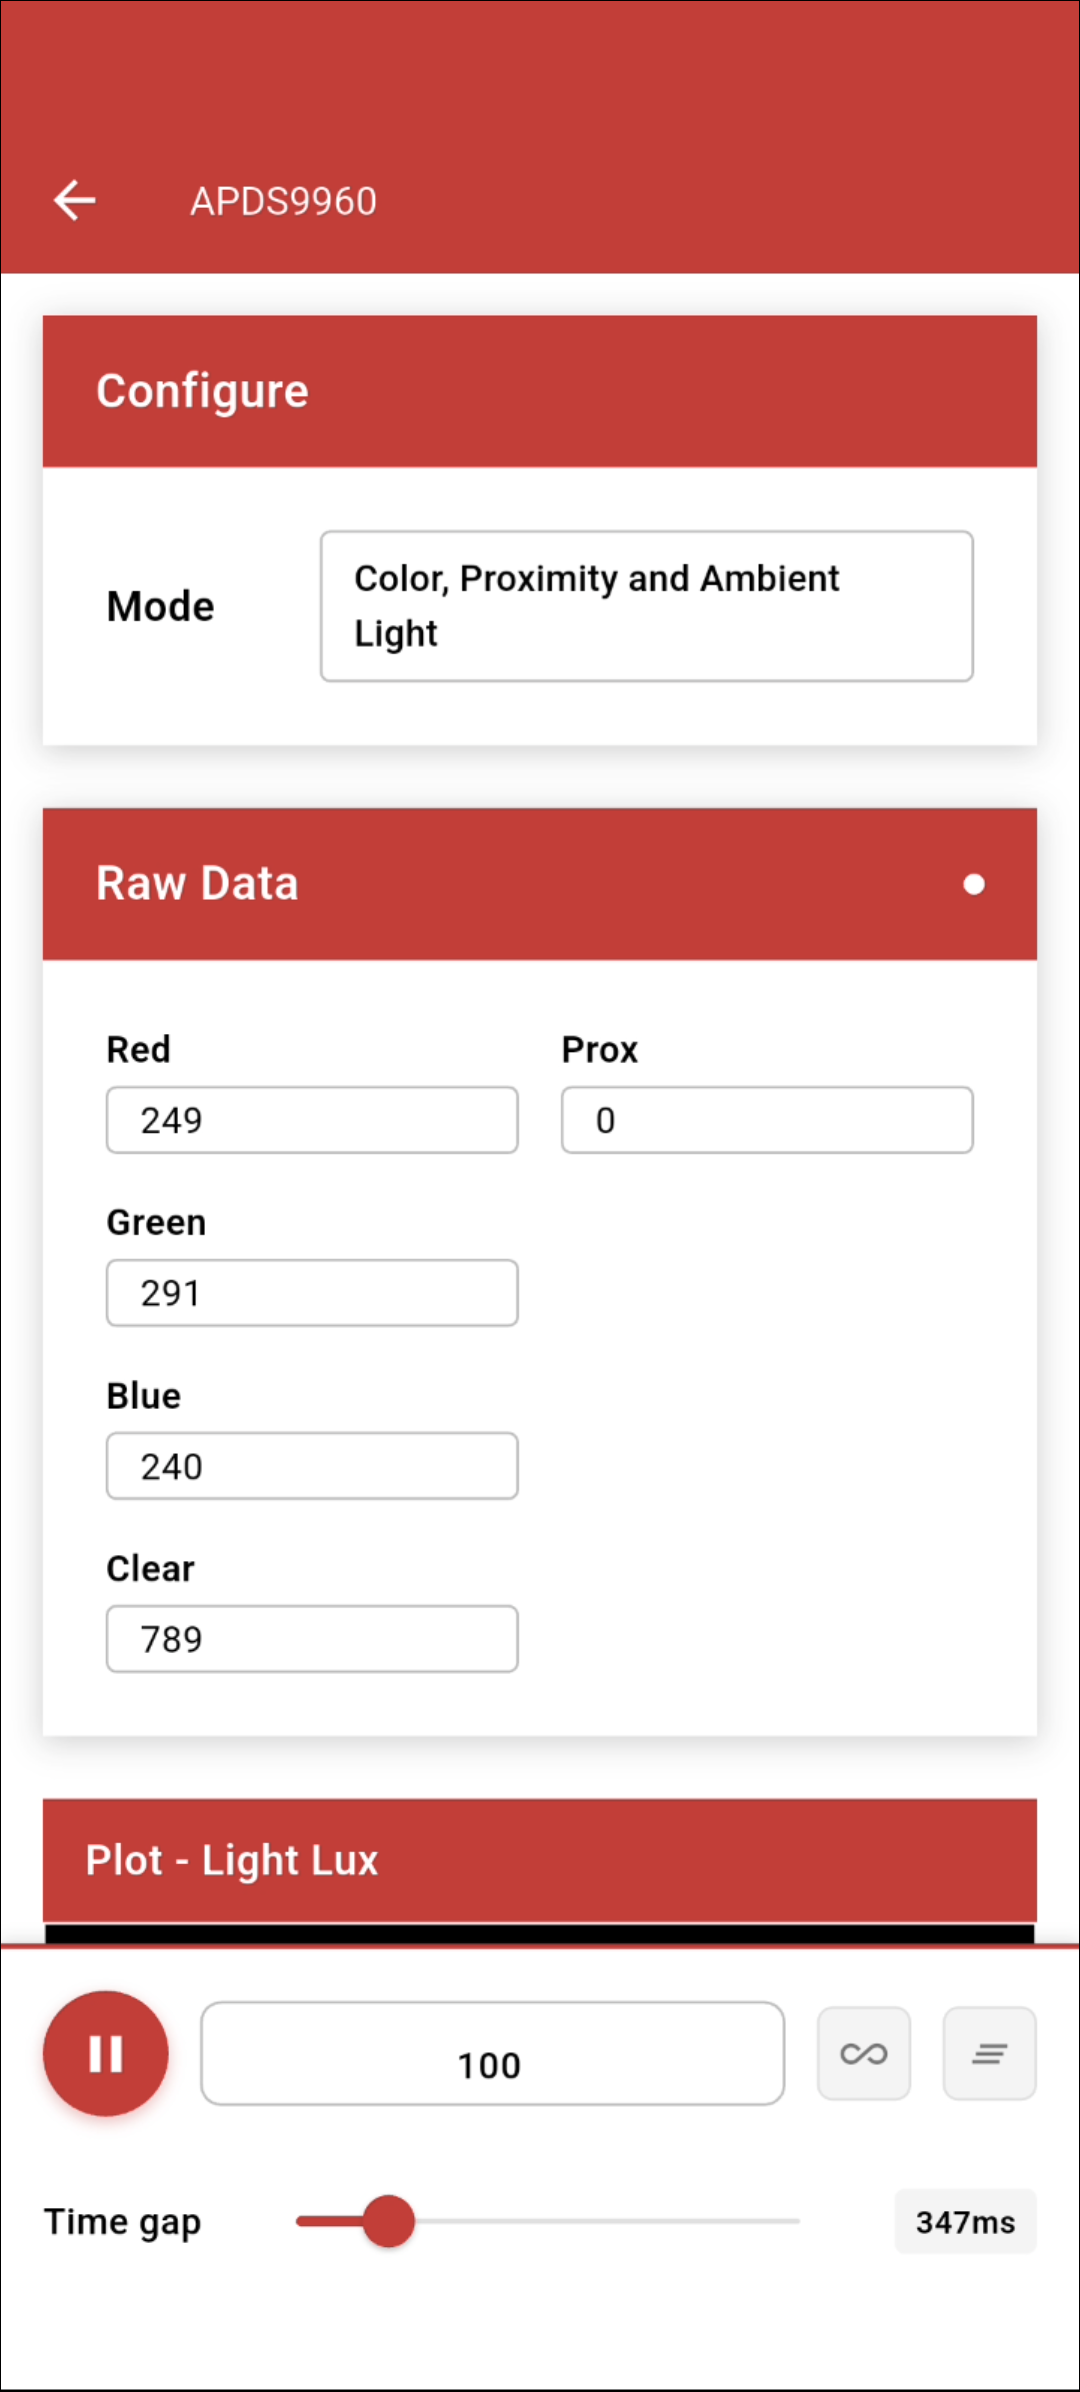The height and width of the screenshot is (2392, 1080).
Task: Open the Mode dropdown
Action: coord(646,606)
